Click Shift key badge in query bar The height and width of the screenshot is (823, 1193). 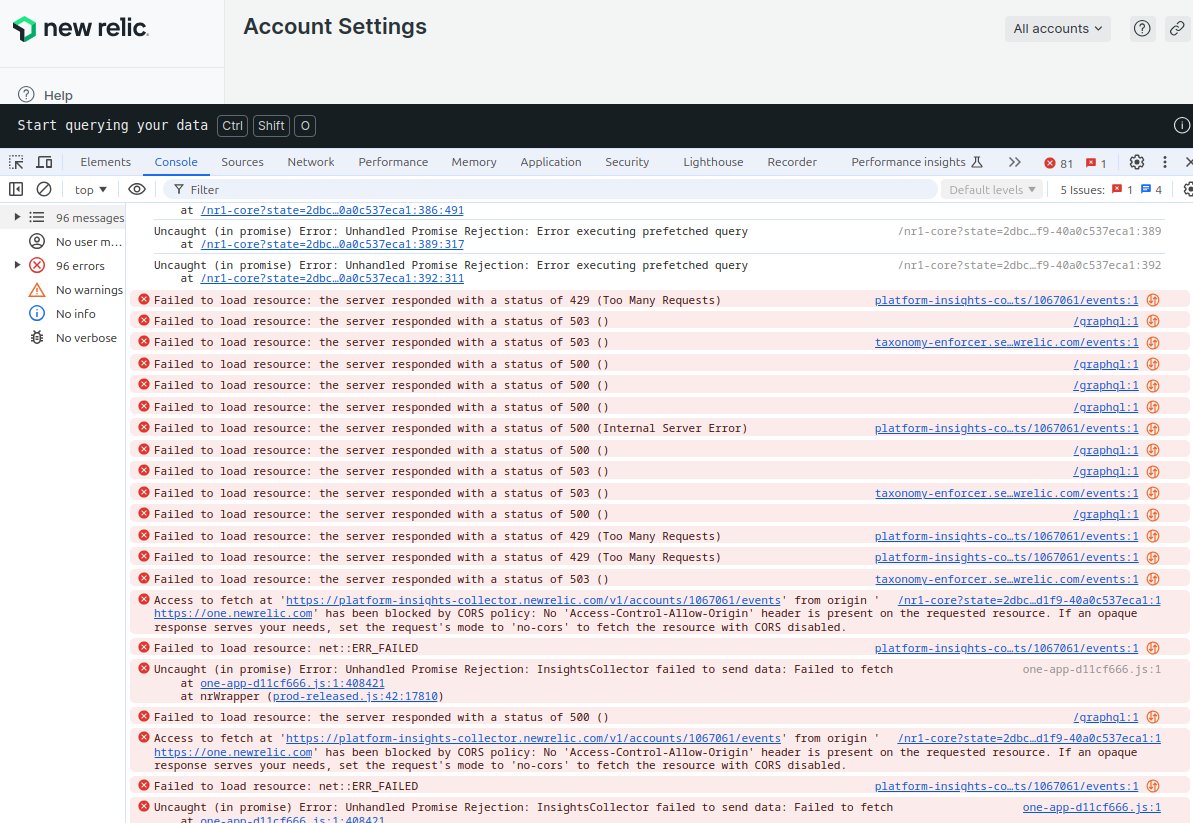(x=271, y=126)
